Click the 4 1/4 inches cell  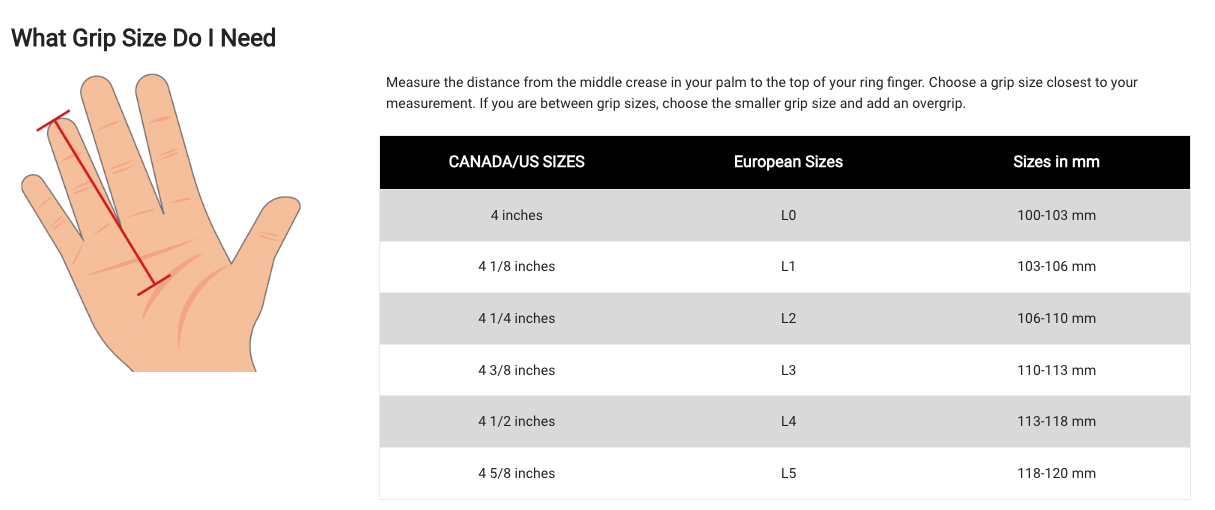(x=516, y=319)
